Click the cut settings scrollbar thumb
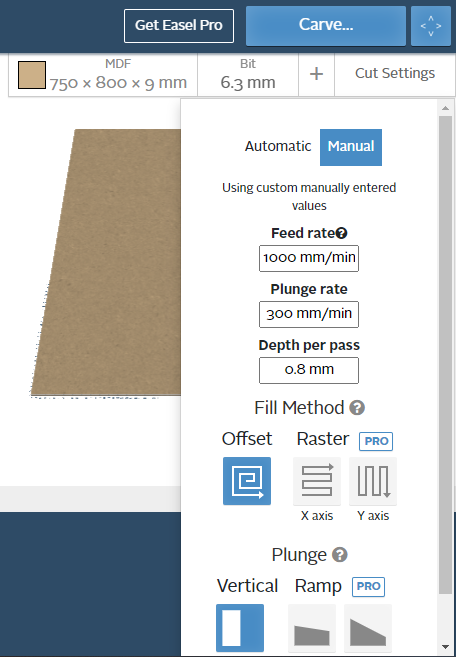The image size is (456, 657). (446, 355)
